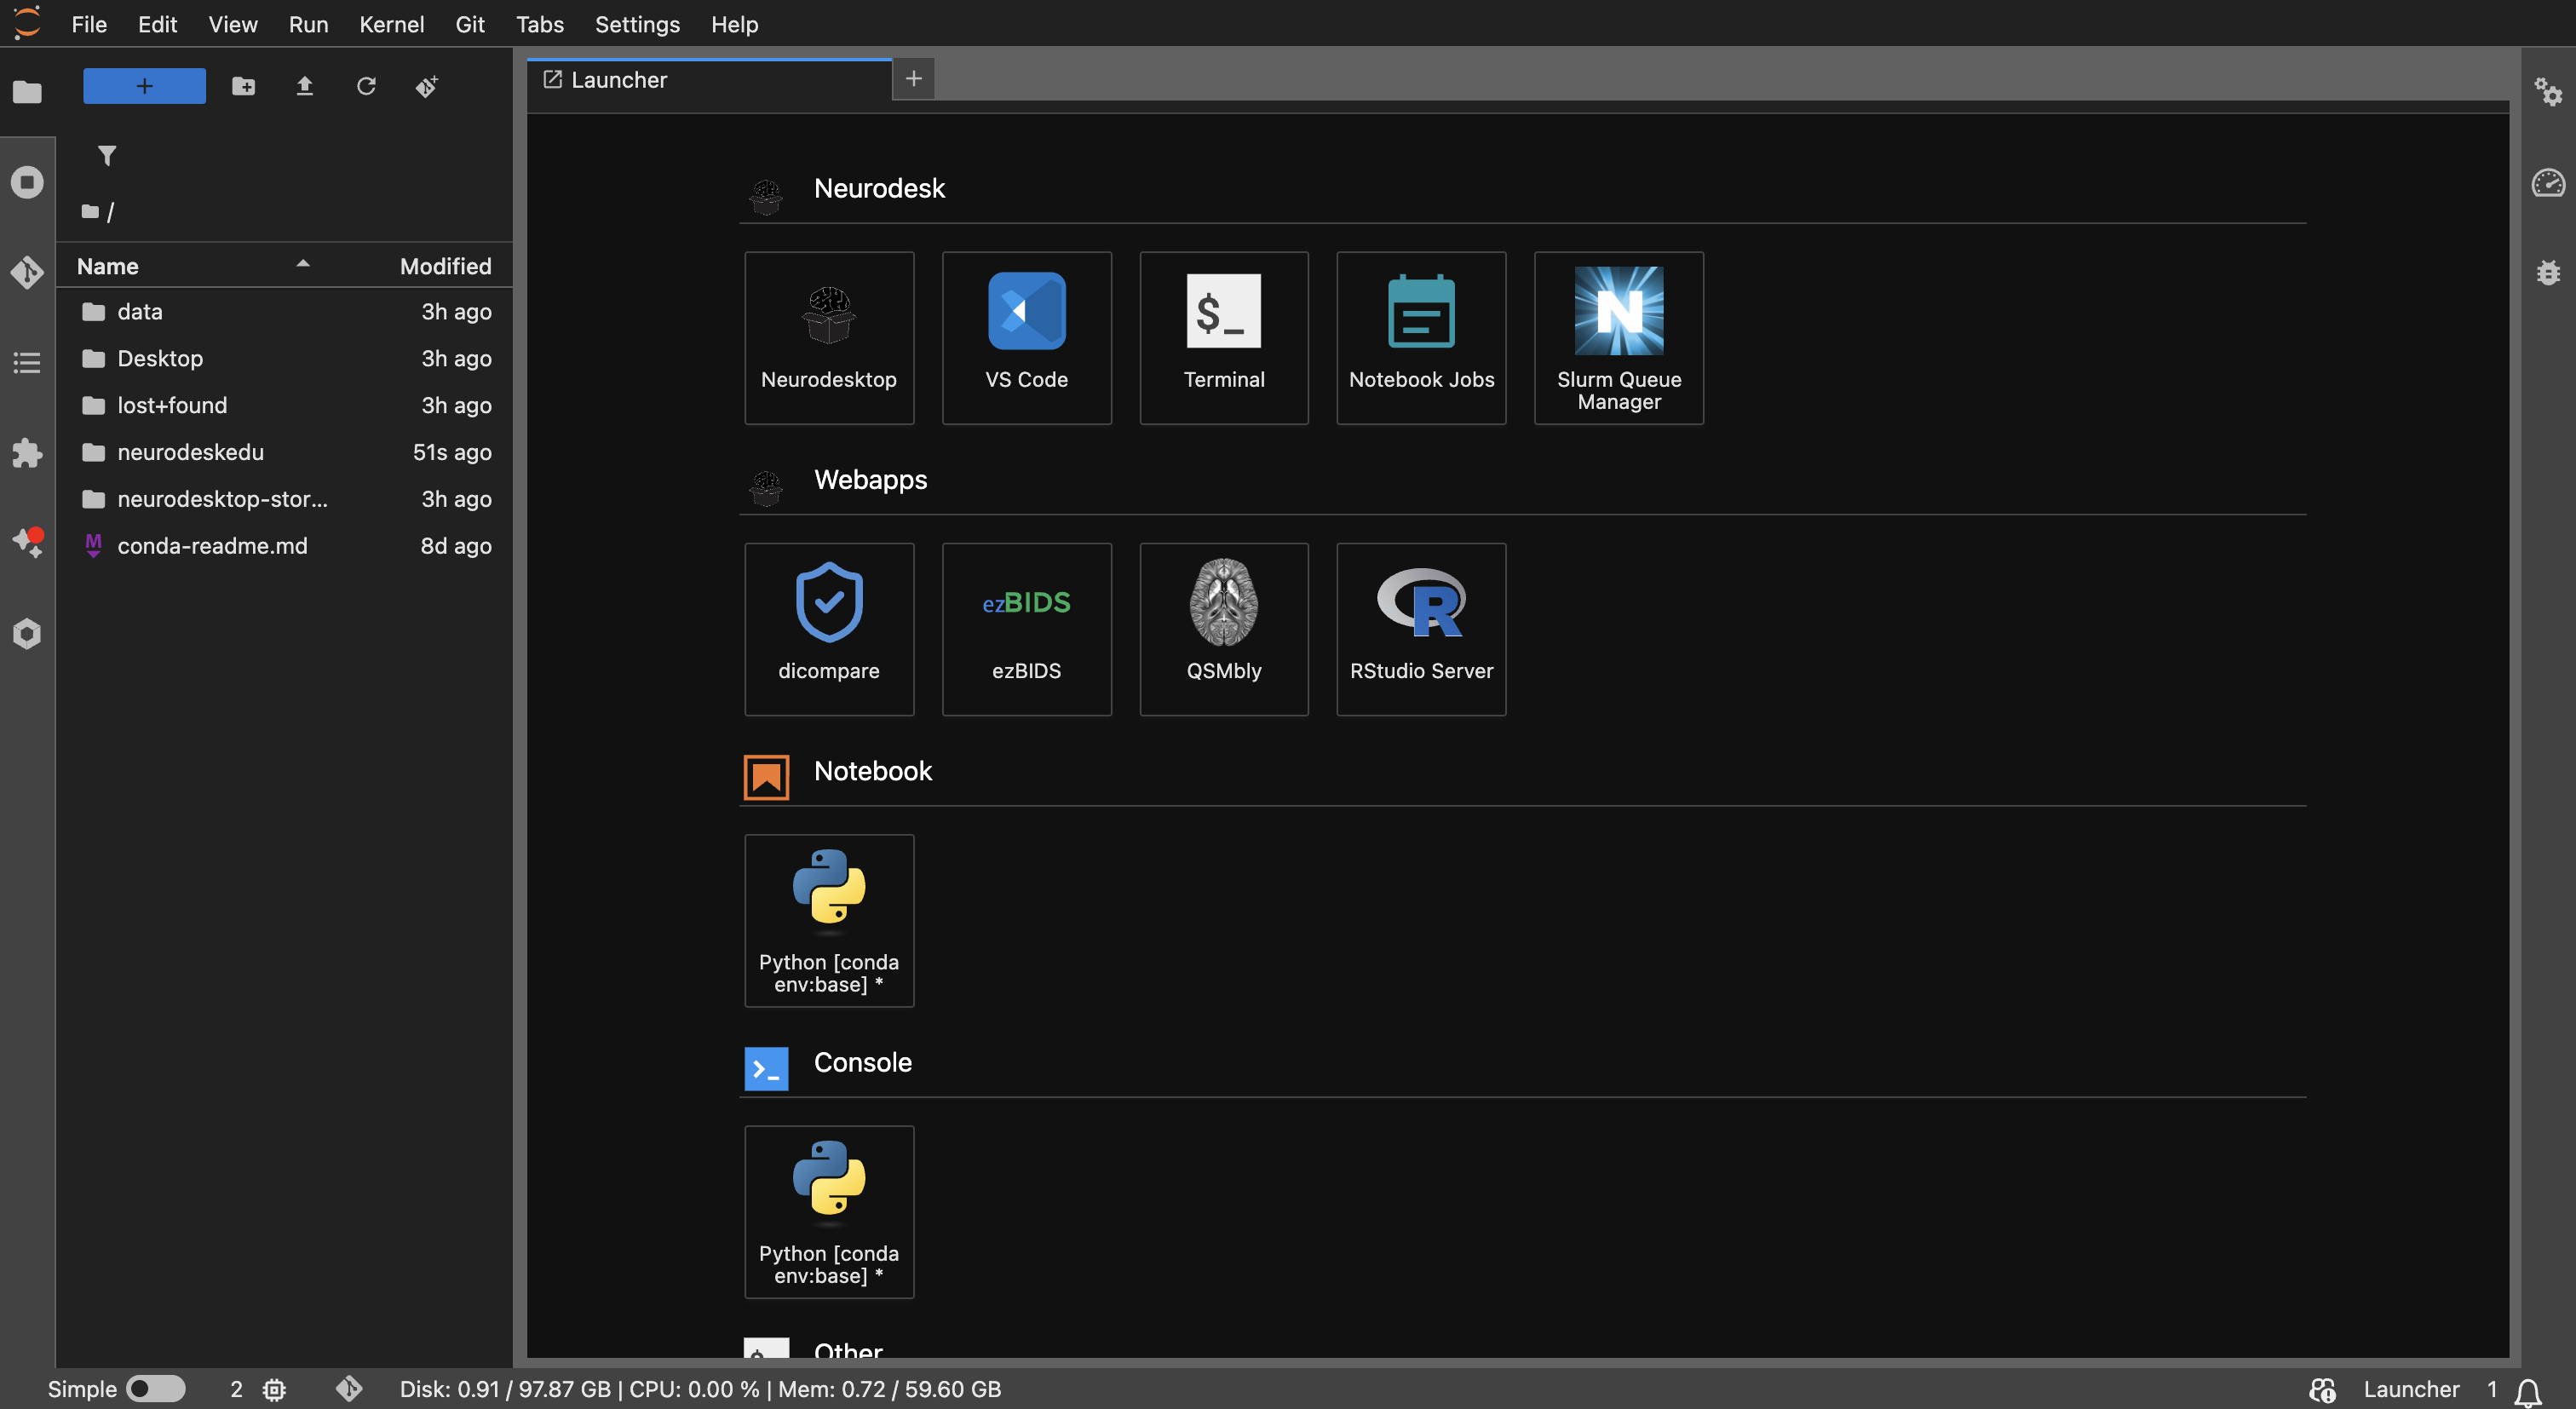
Task: Open the table of contents panel
Action: [x=27, y=362]
